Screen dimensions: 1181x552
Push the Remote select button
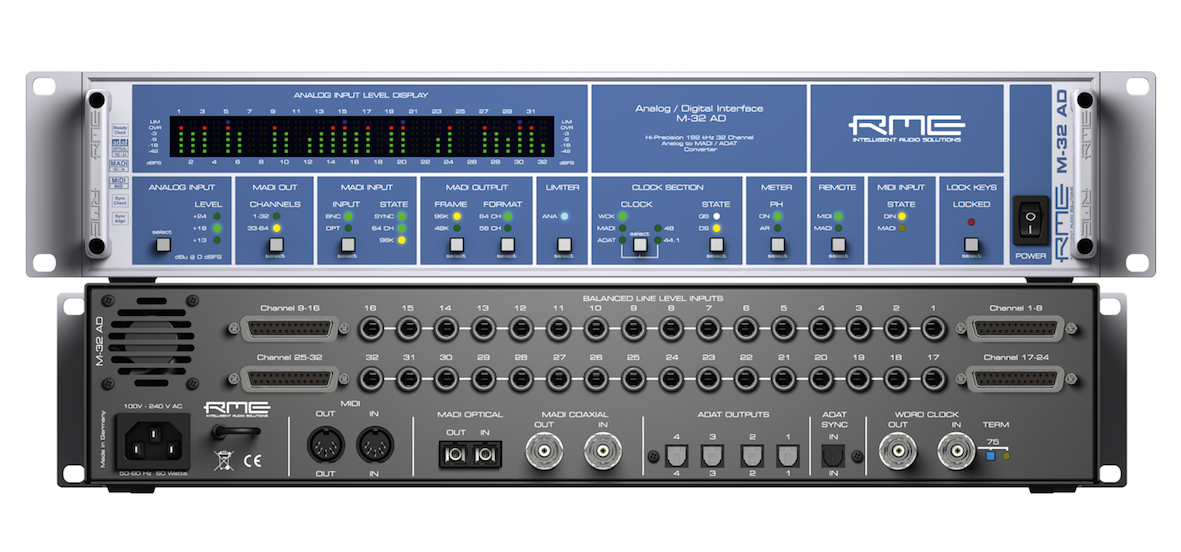[838, 244]
